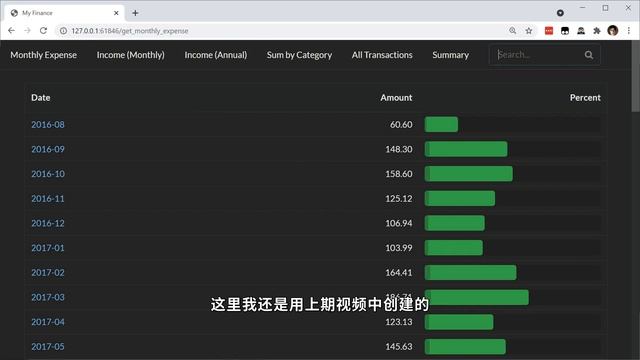Open the 2017-03 month link

(48, 297)
